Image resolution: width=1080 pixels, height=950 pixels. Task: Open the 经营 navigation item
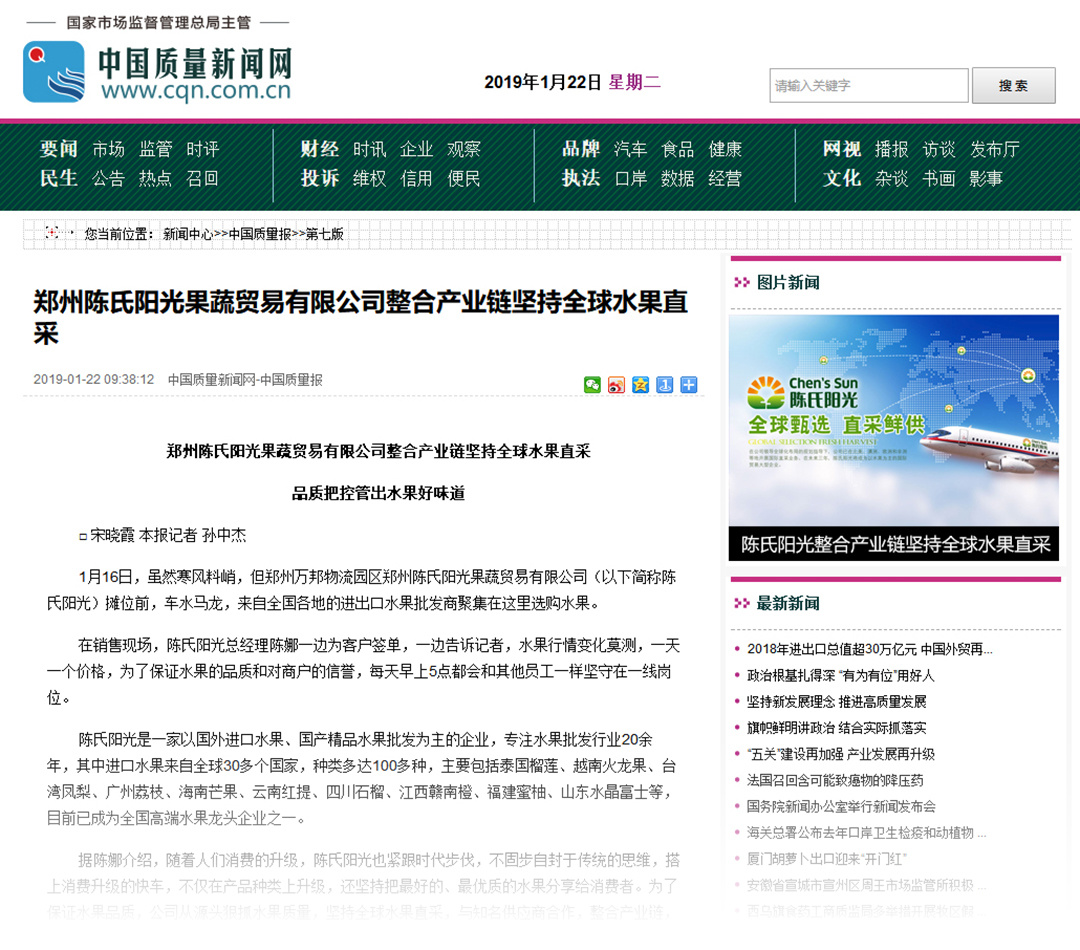click(x=725, y=178)
